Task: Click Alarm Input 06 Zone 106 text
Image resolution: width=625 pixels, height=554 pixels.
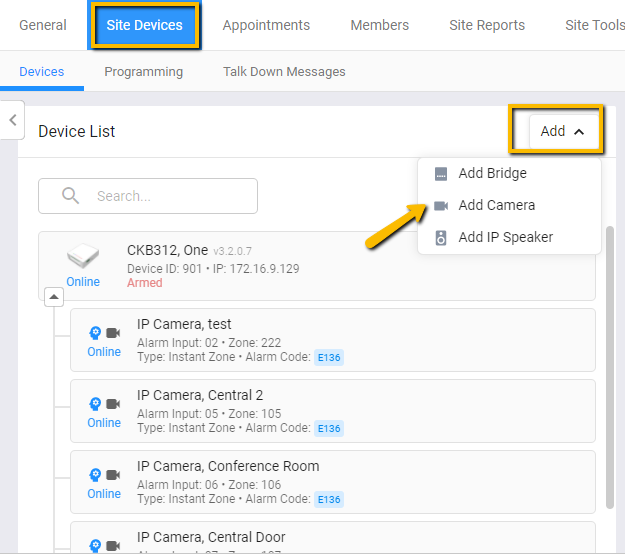Action: (x=209, y=485)
